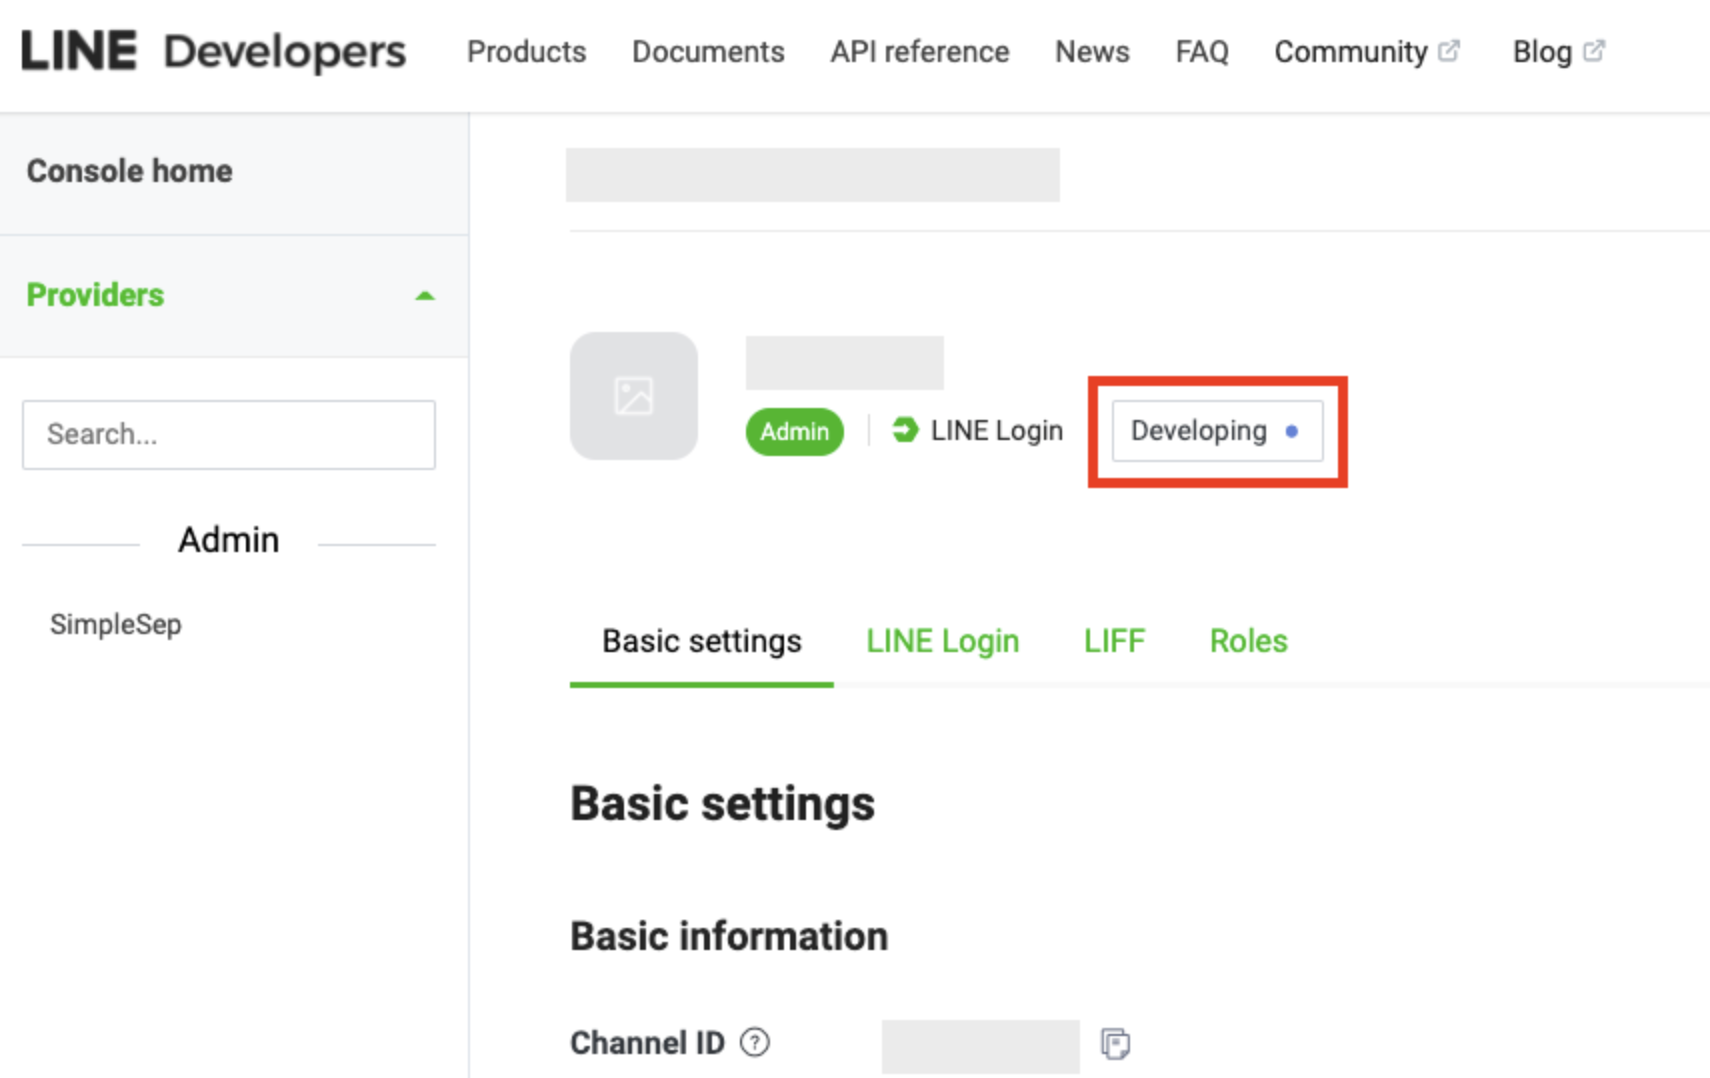Viewport: 1710px width, 1078px height.
Task: Click the Channel ID label
Action: tap(647, 1043)
